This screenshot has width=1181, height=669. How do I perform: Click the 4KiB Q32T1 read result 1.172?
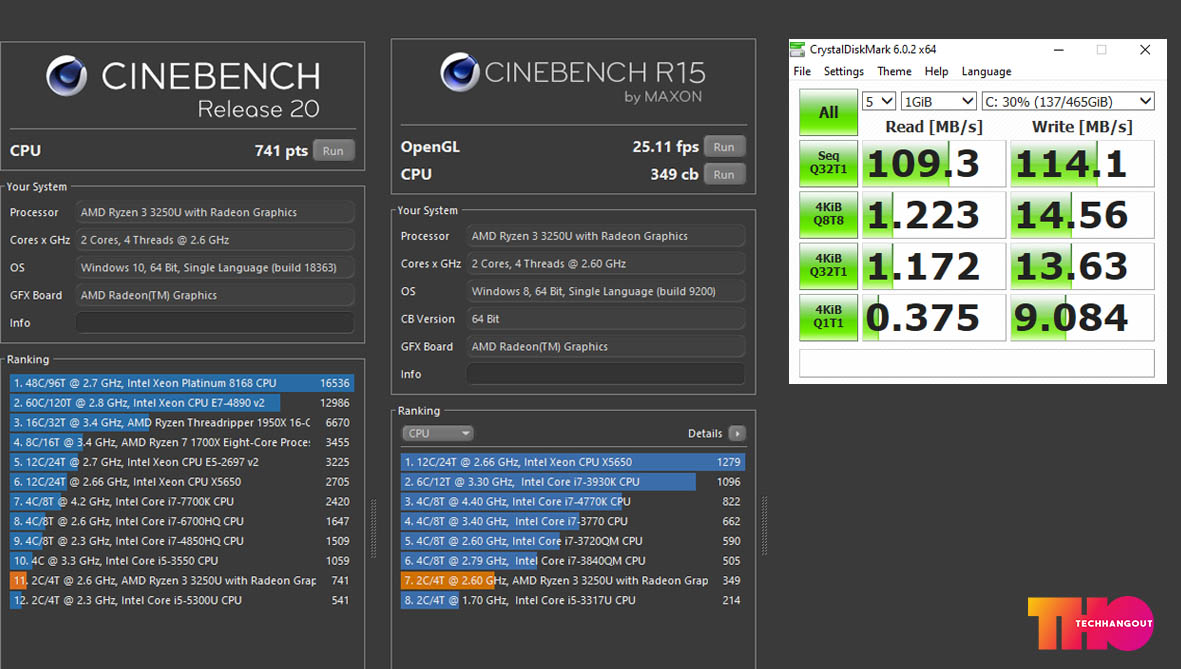[x=933, y=266]
